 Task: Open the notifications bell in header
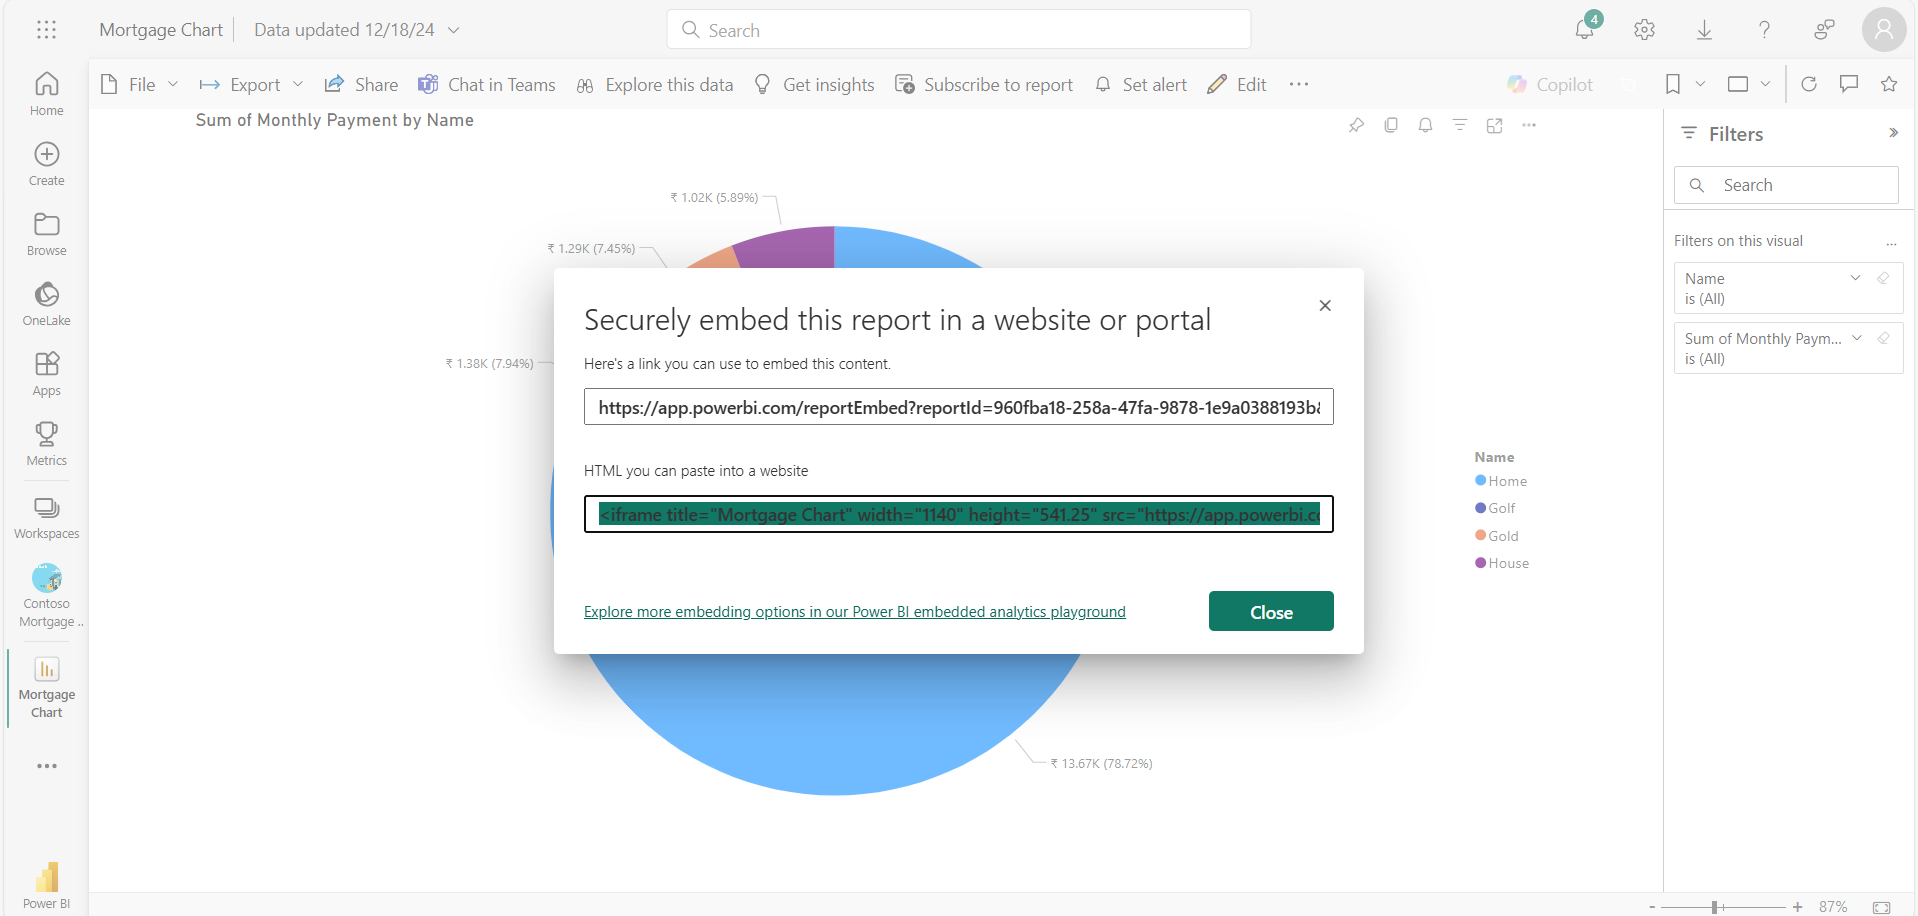pyautogui.click(x=1584, y=30)
